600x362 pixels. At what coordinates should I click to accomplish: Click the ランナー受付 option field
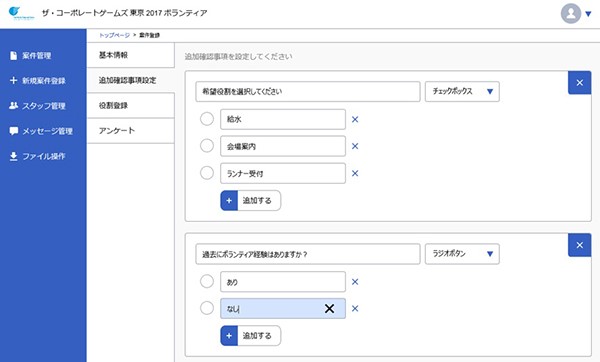[x=283, y=173]
